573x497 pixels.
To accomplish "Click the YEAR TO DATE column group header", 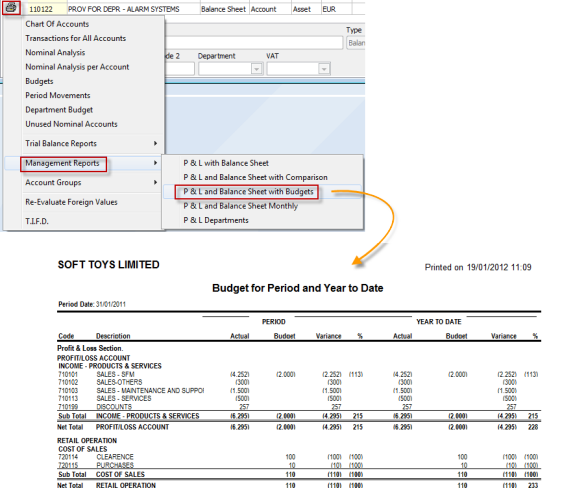I will (x=439, y=322).
